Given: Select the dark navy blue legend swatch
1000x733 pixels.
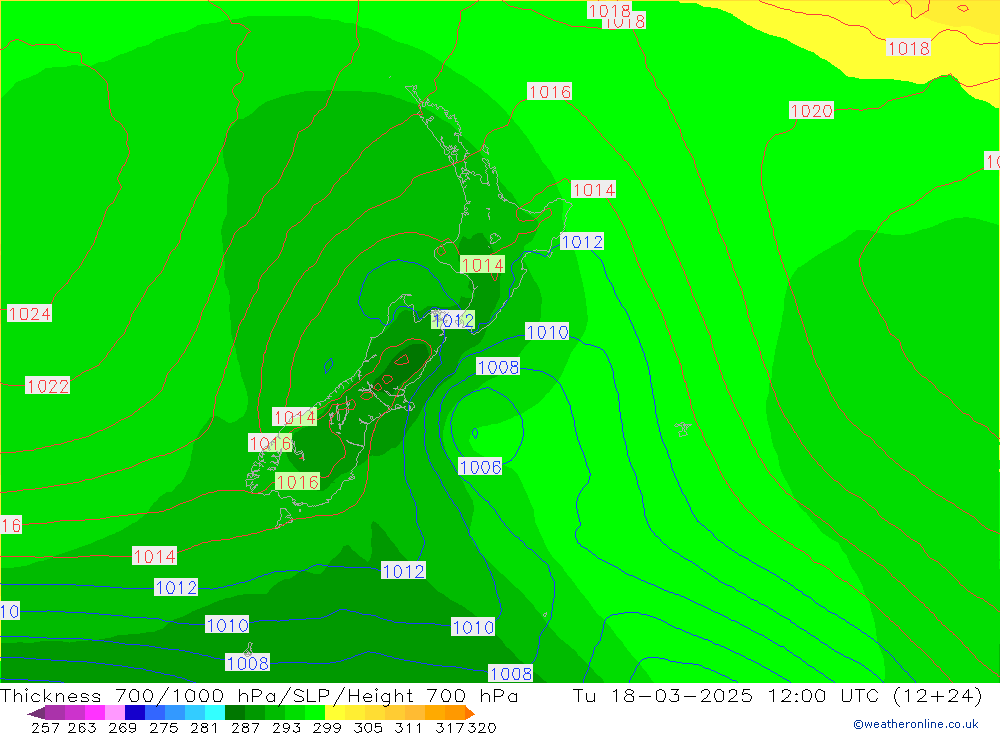Looking at the screenshot, I should coord(135,713).
